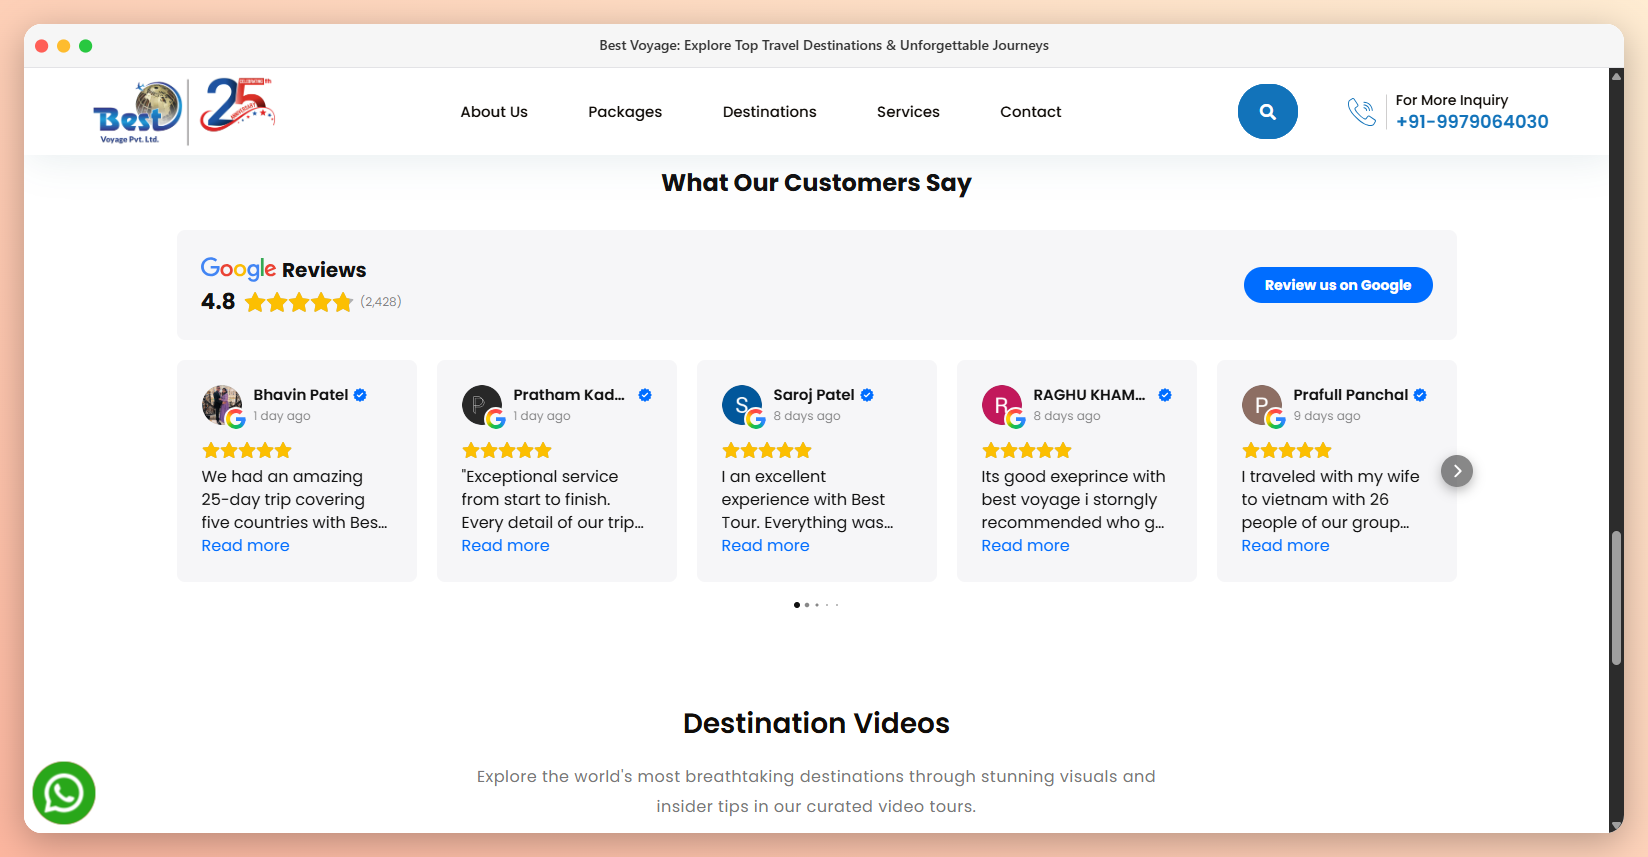
Task: Click the page vertical scrollbar thumb
Action: pos(1616,598)
